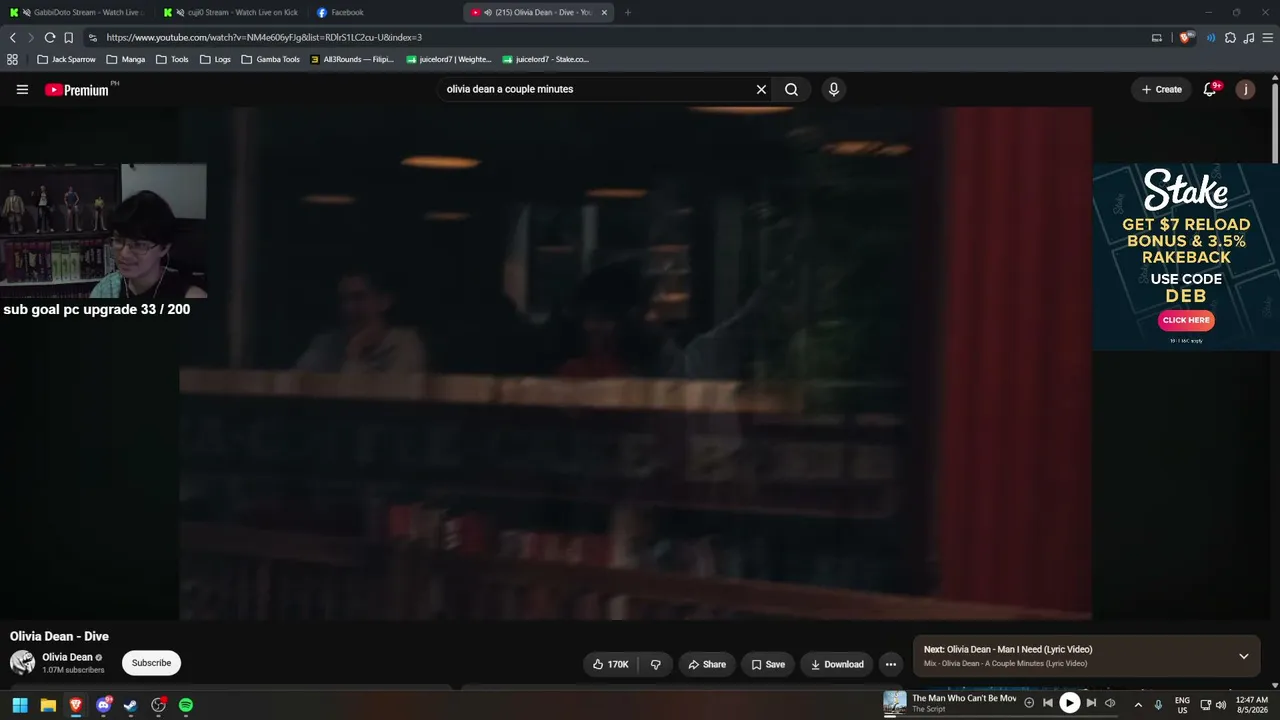The width and height of the screenshot is (1280, 720).
Task: Like the Olivia Dean Dive video
Action: point(610,664)
